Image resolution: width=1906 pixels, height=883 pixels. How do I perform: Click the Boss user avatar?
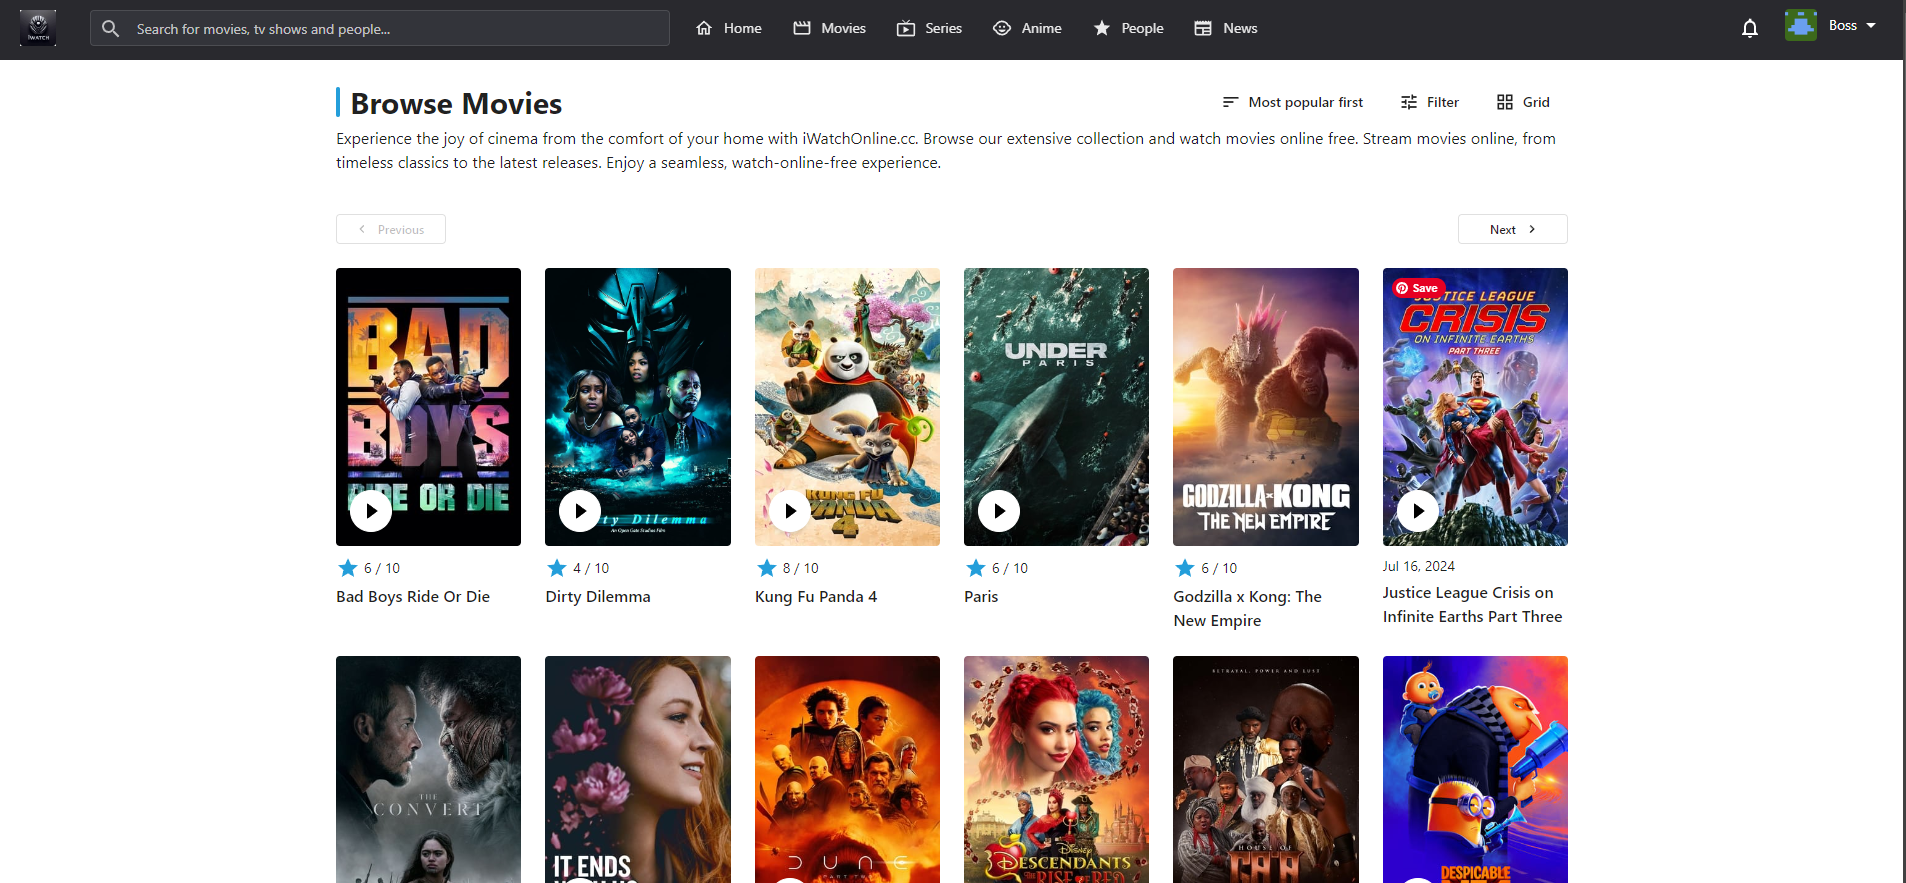[x=1801, y=25]
